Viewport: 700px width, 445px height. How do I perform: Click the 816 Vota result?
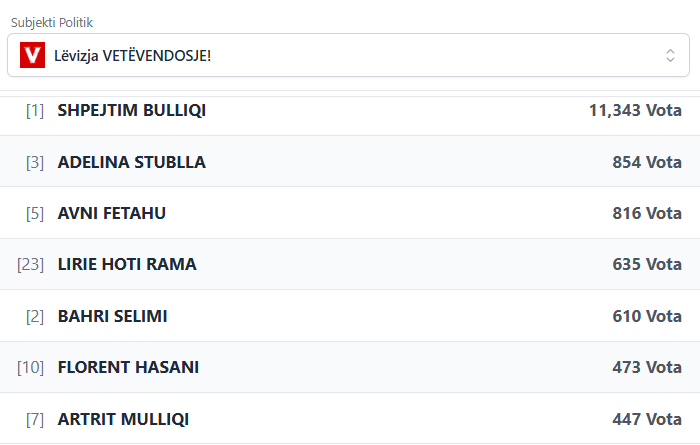(x=647, y=213)
